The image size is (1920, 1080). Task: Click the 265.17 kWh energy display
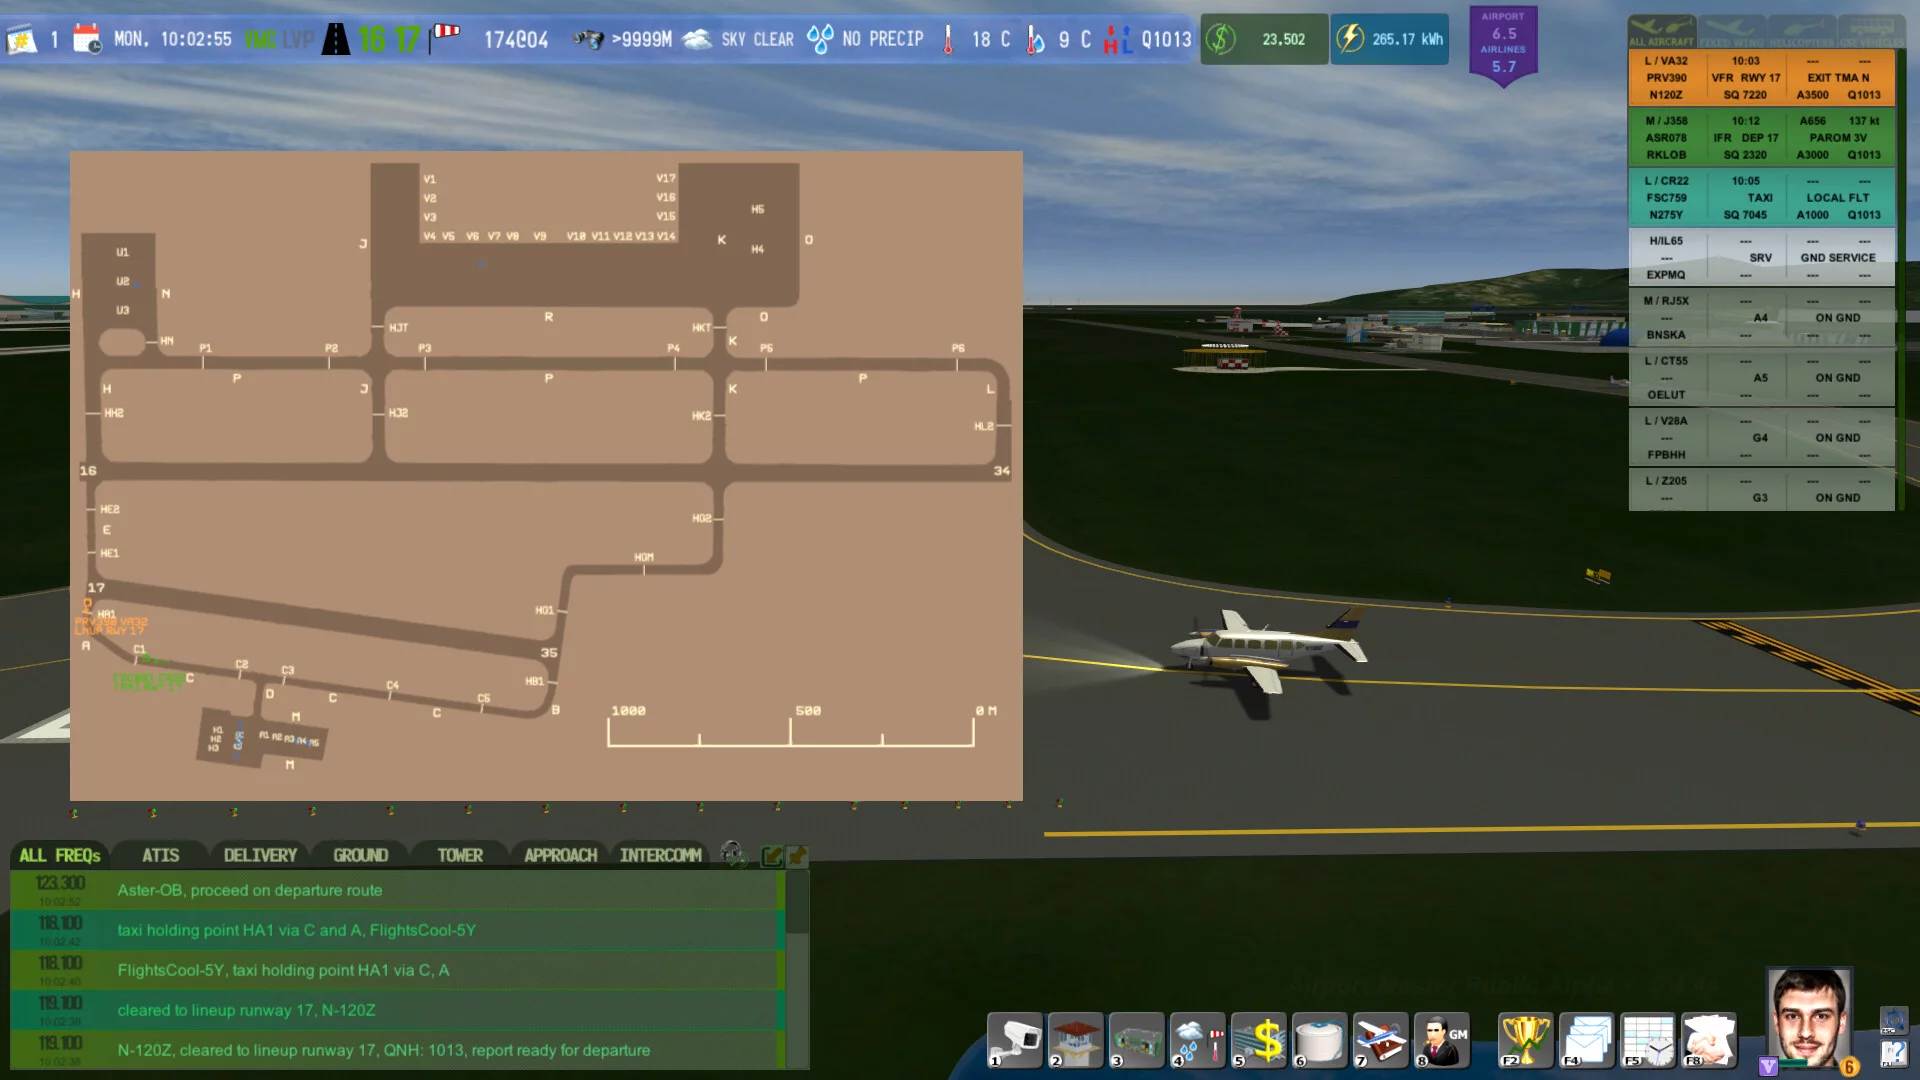click(1389, 40)
